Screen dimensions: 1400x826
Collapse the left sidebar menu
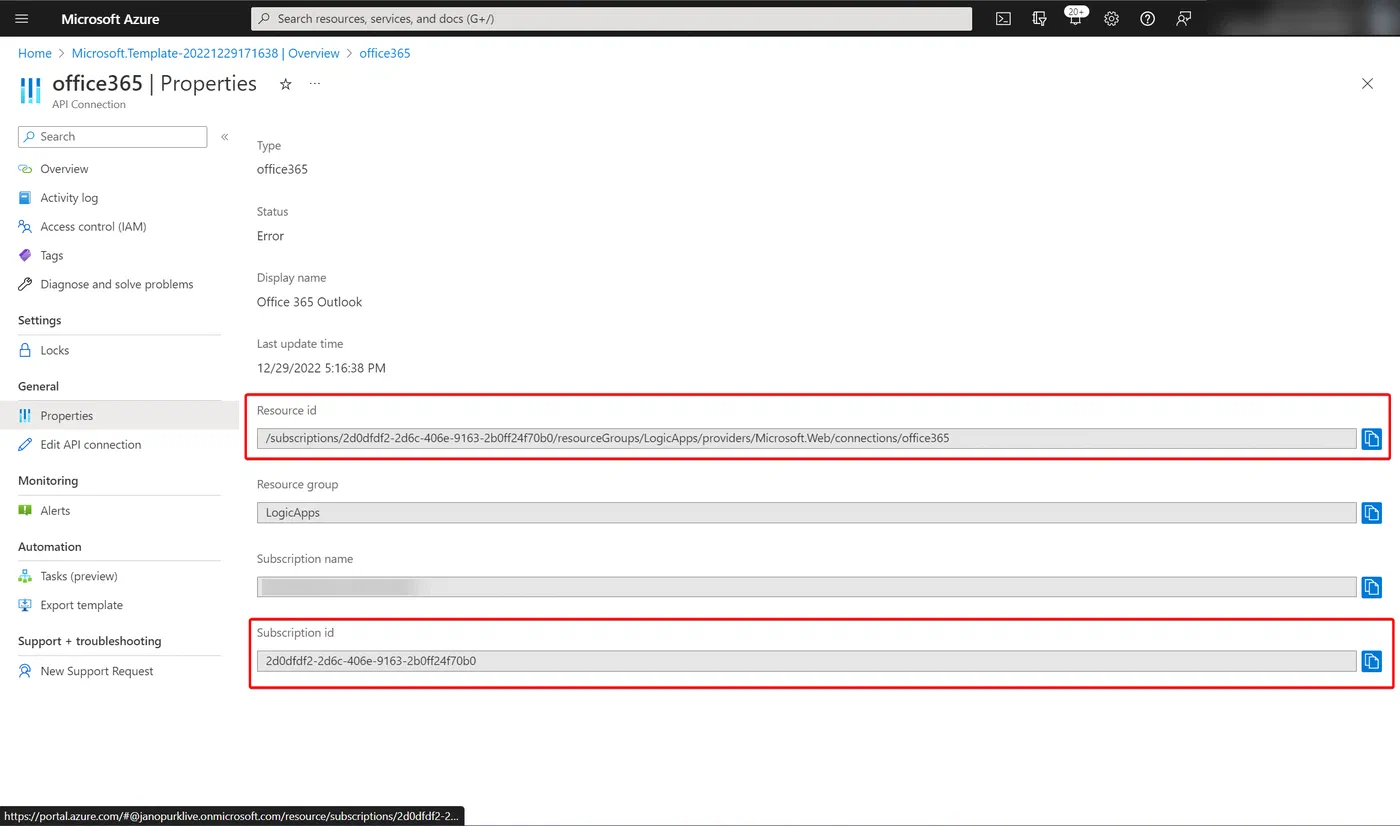pyautogui.click(x=225, y=137)
